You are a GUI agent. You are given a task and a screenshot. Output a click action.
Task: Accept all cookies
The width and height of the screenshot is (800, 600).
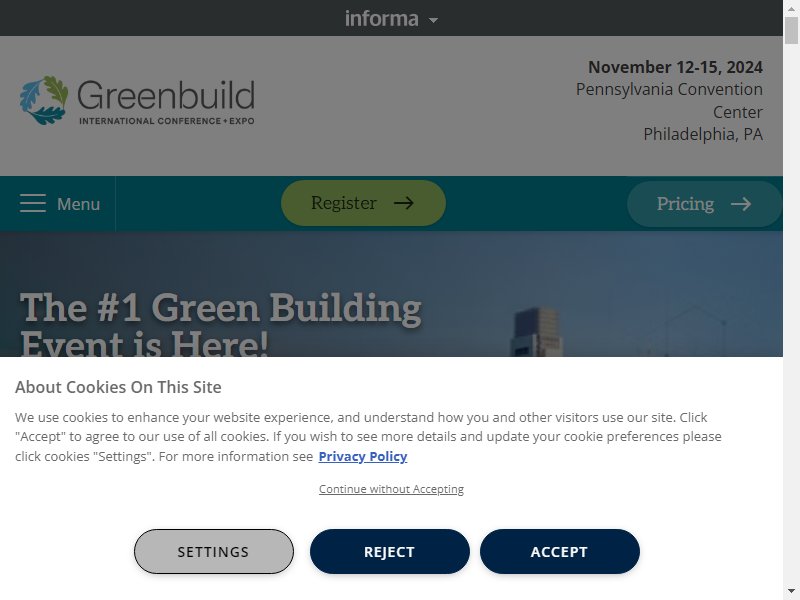click(560, 552)
